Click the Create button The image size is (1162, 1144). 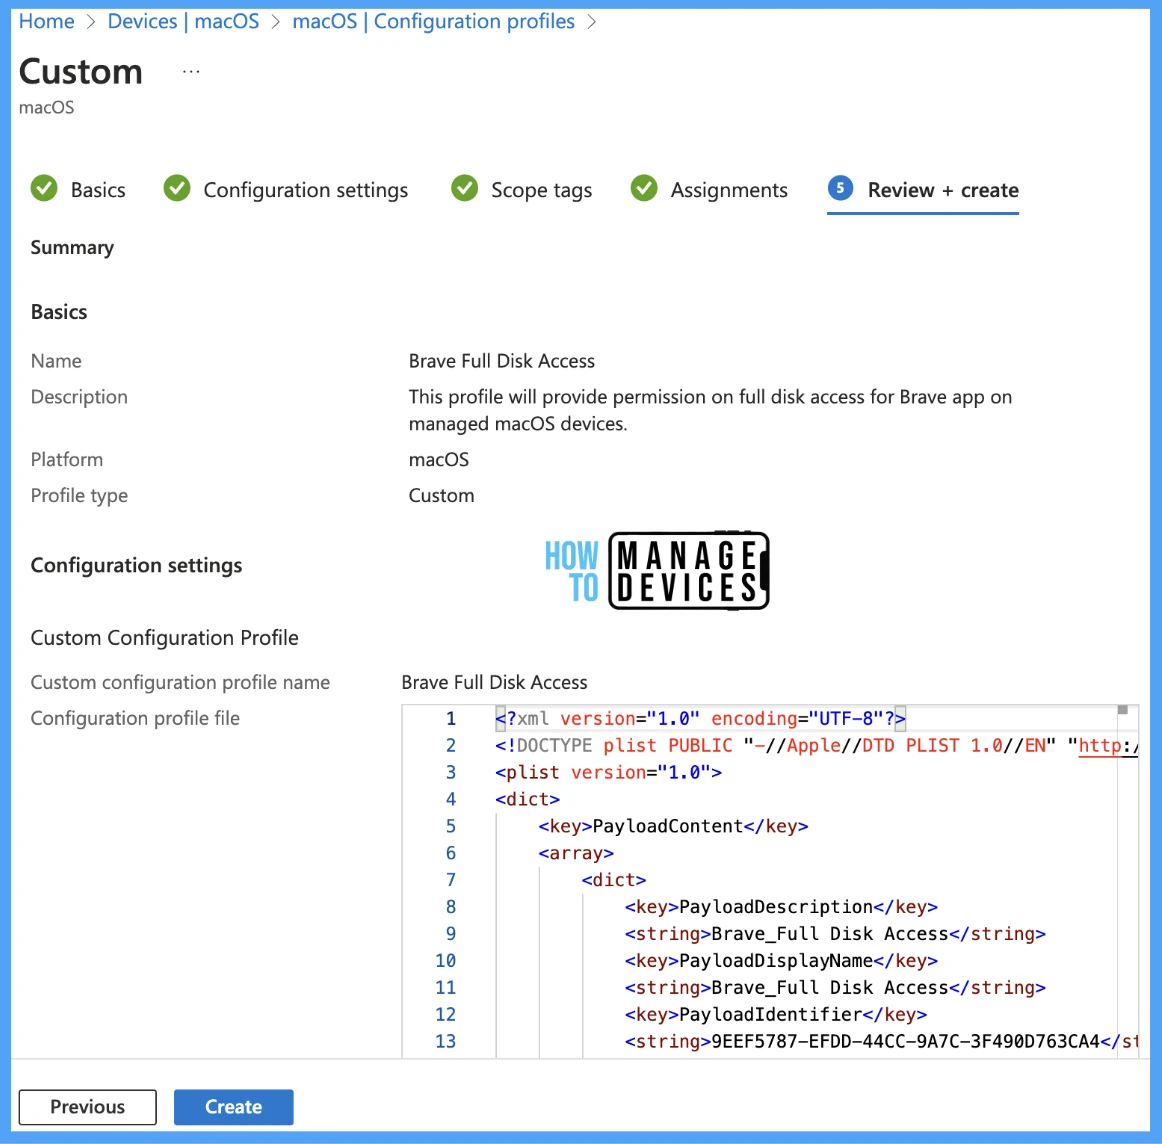(x=233, y=1107)
